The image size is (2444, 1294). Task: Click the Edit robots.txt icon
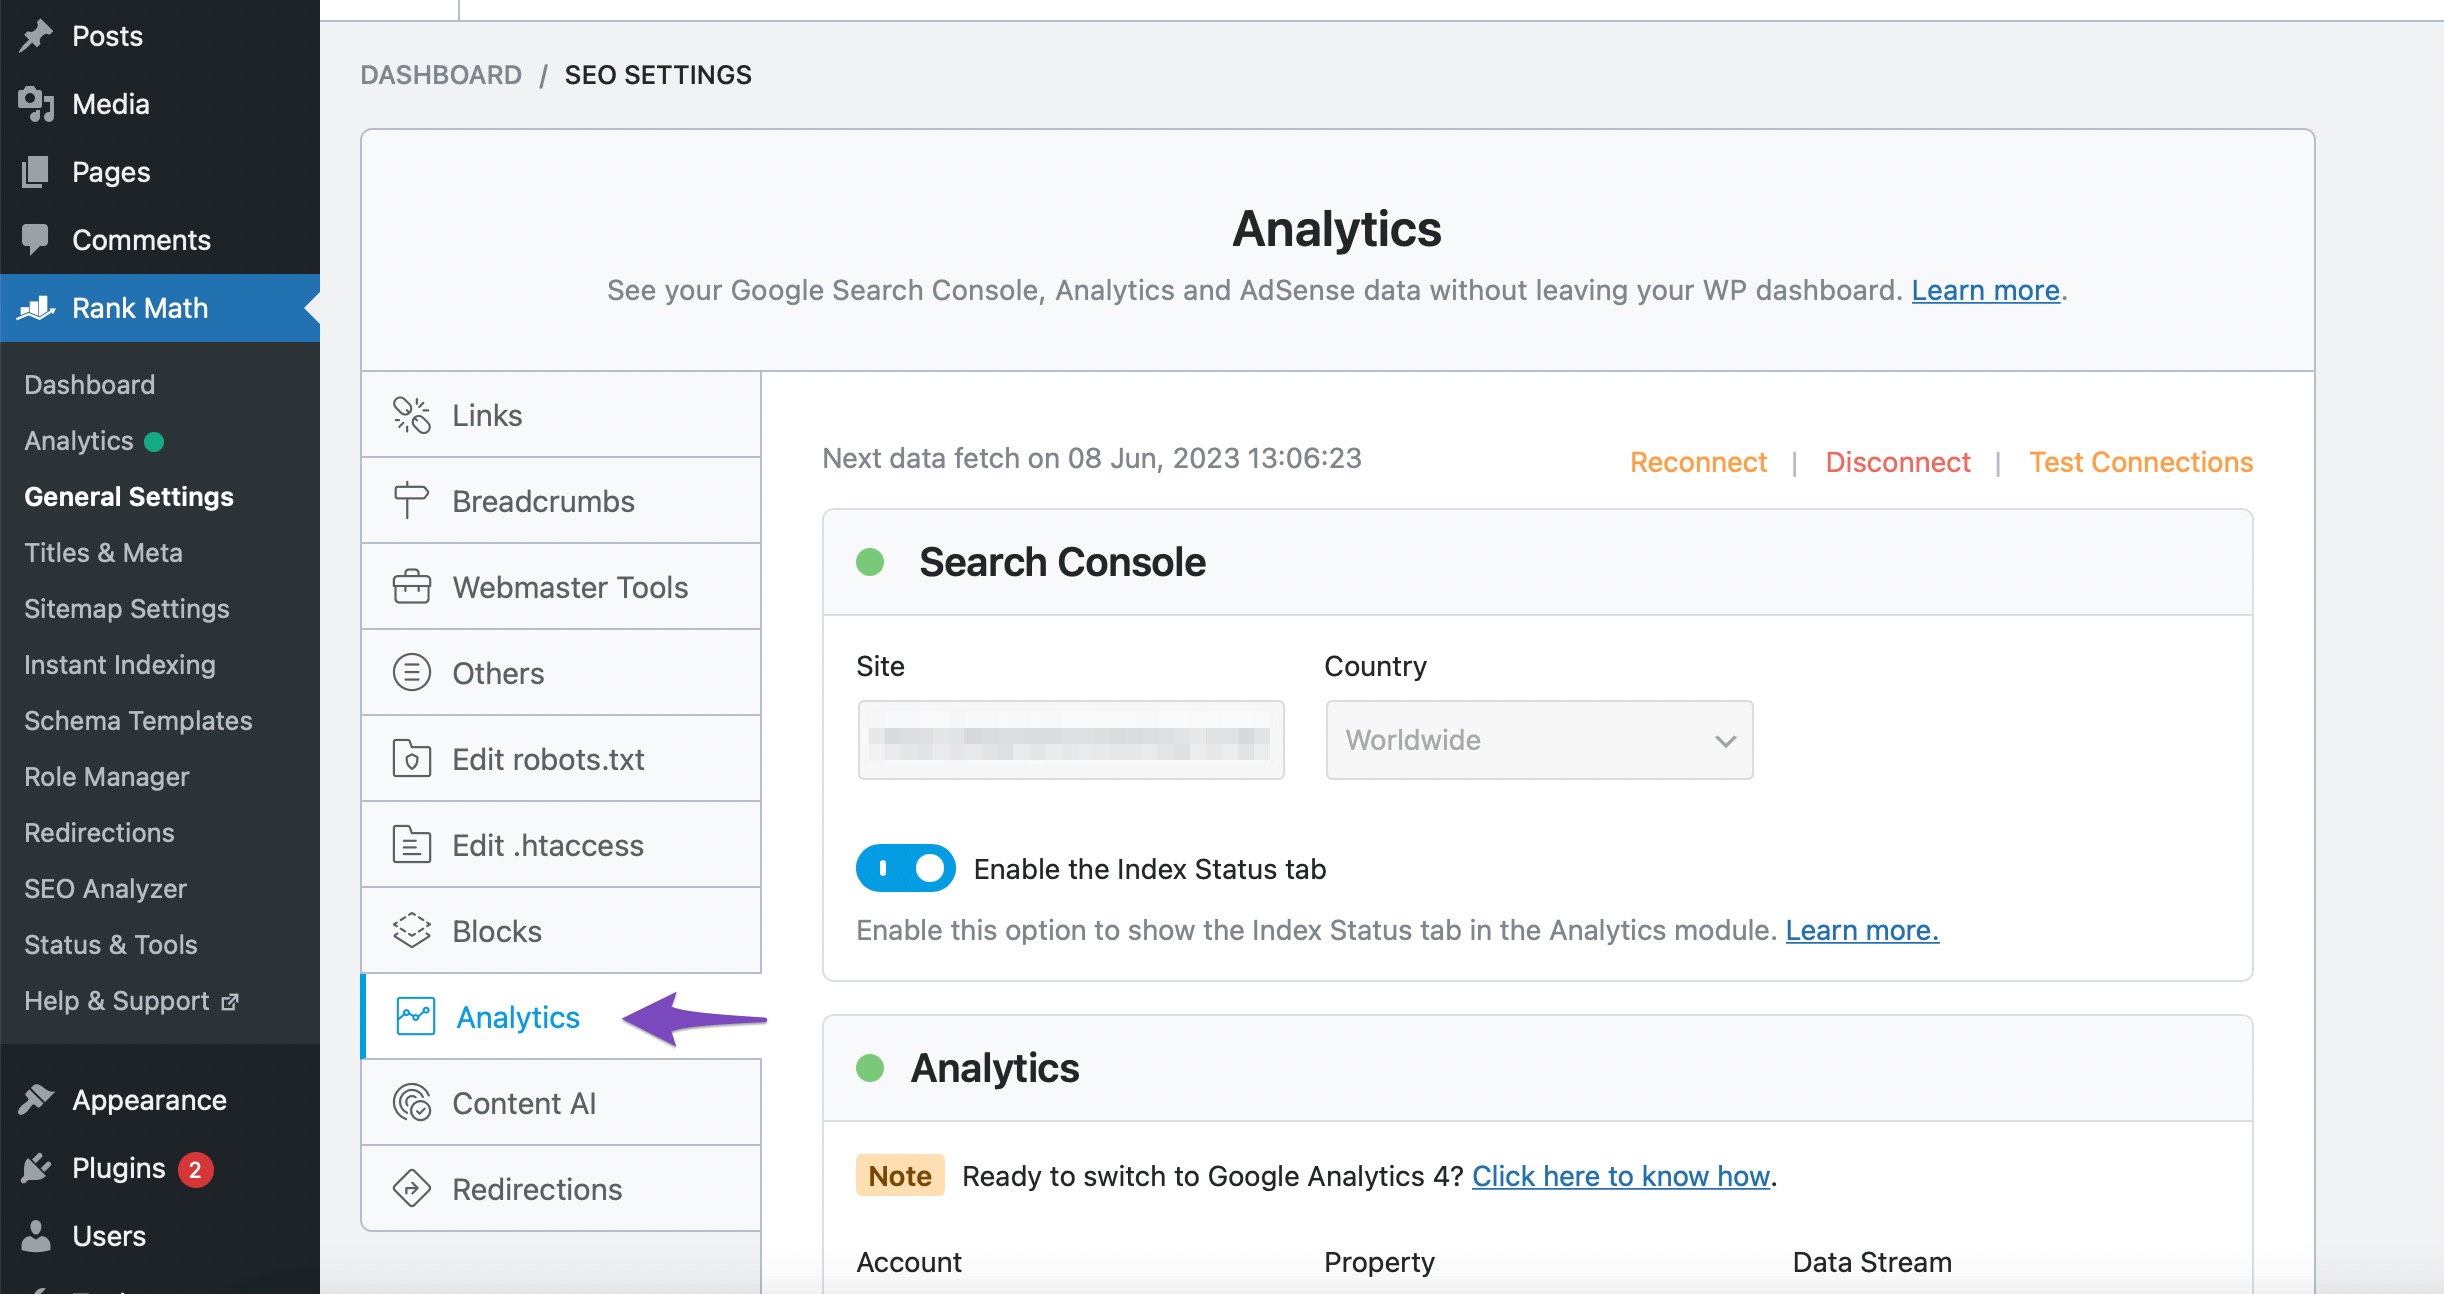[x=407, y=756]
